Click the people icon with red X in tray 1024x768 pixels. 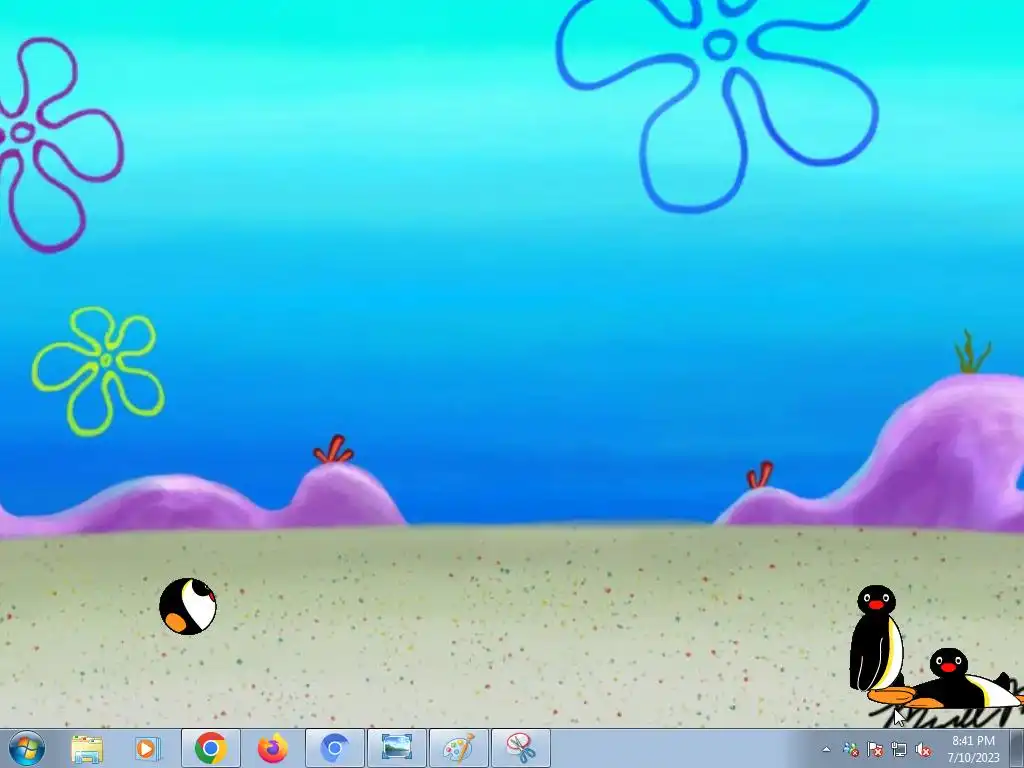[x=850, y=749]
